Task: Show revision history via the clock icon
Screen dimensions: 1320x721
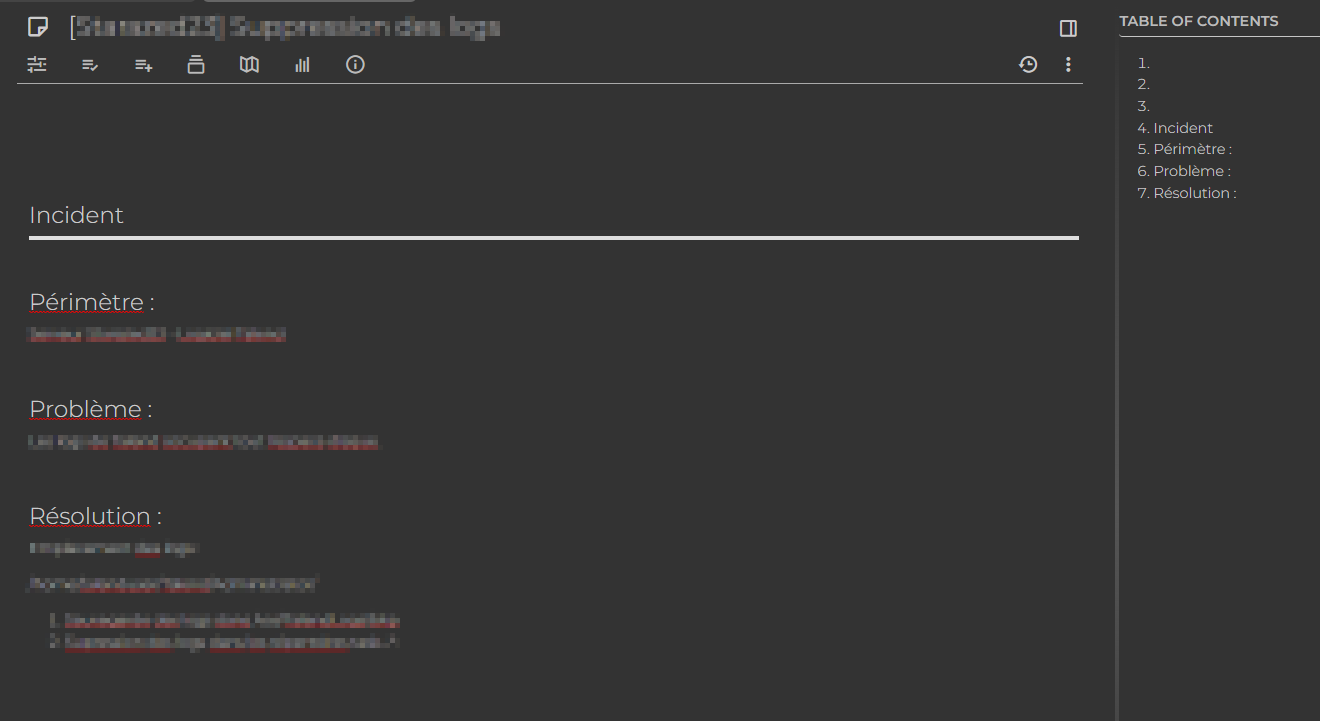Action: pyautogui.click(x=1028, y=64)
